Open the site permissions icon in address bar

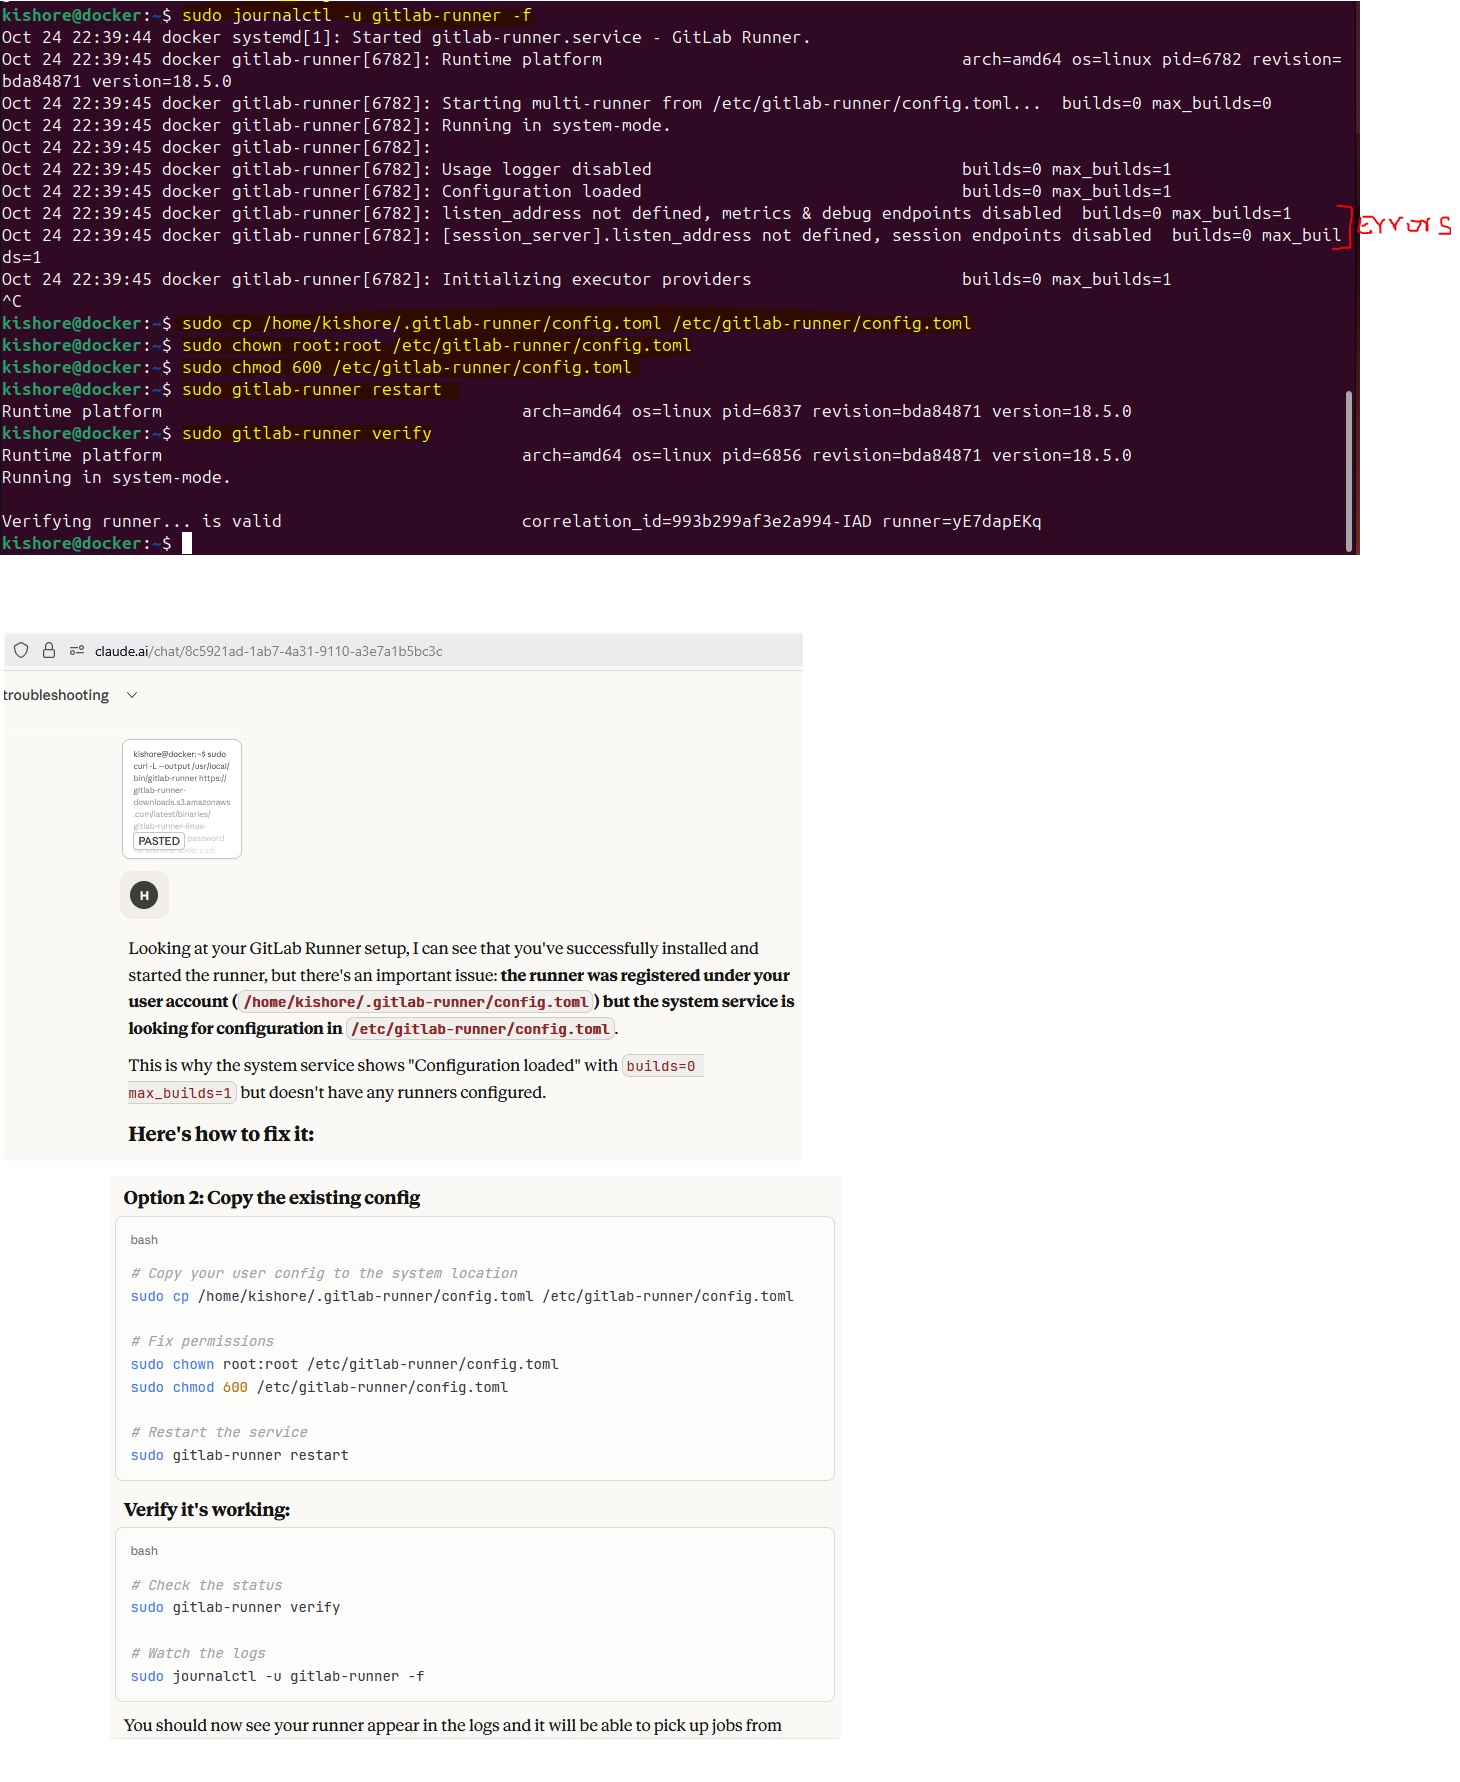77,650
